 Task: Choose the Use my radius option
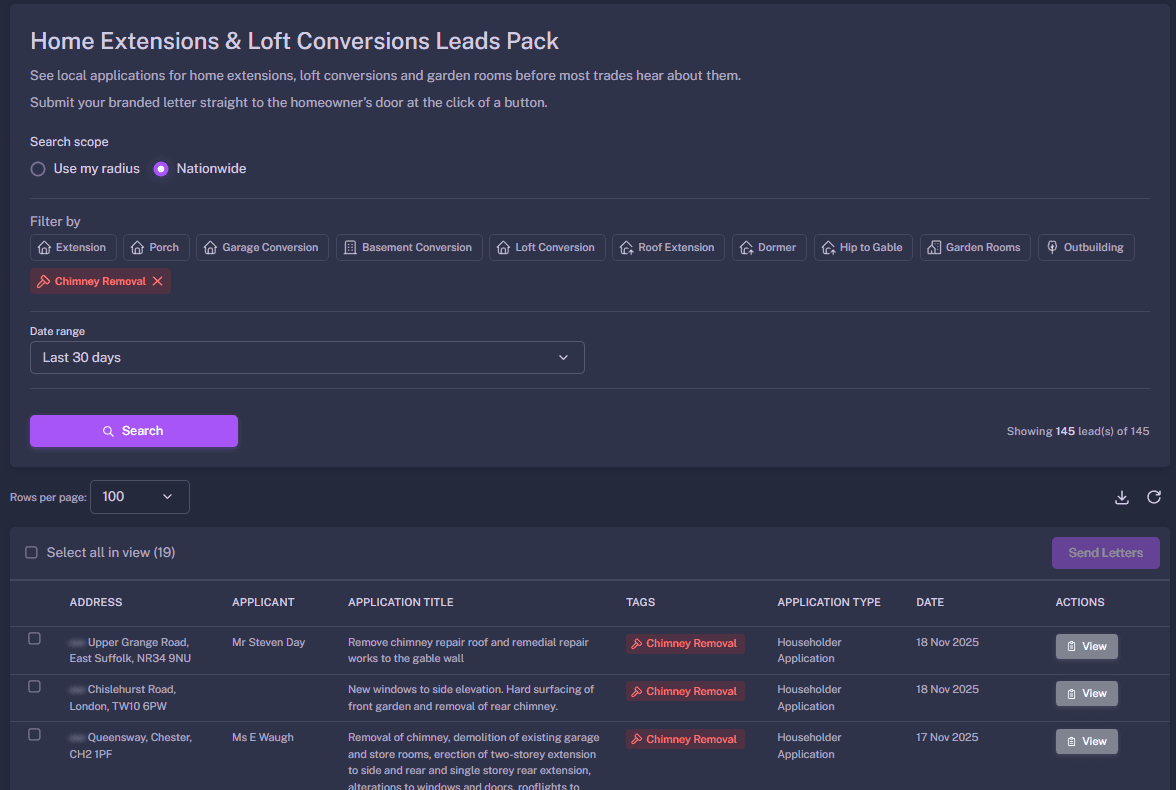coord(38,169)
